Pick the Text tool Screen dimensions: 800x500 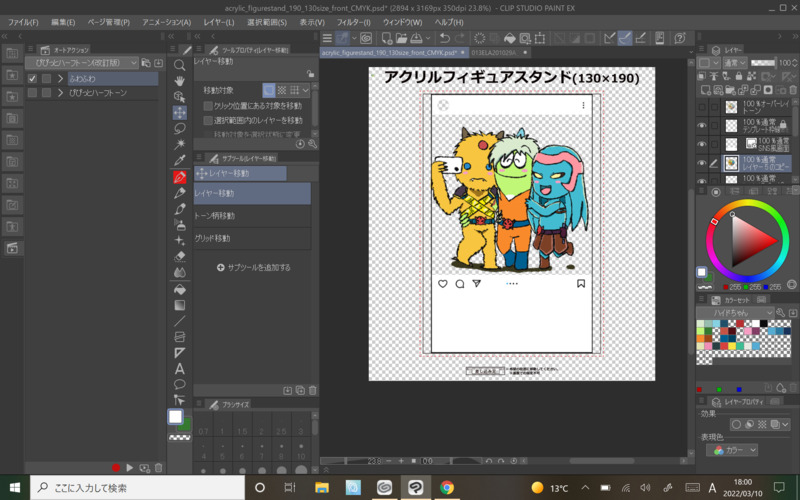(180, 369)
